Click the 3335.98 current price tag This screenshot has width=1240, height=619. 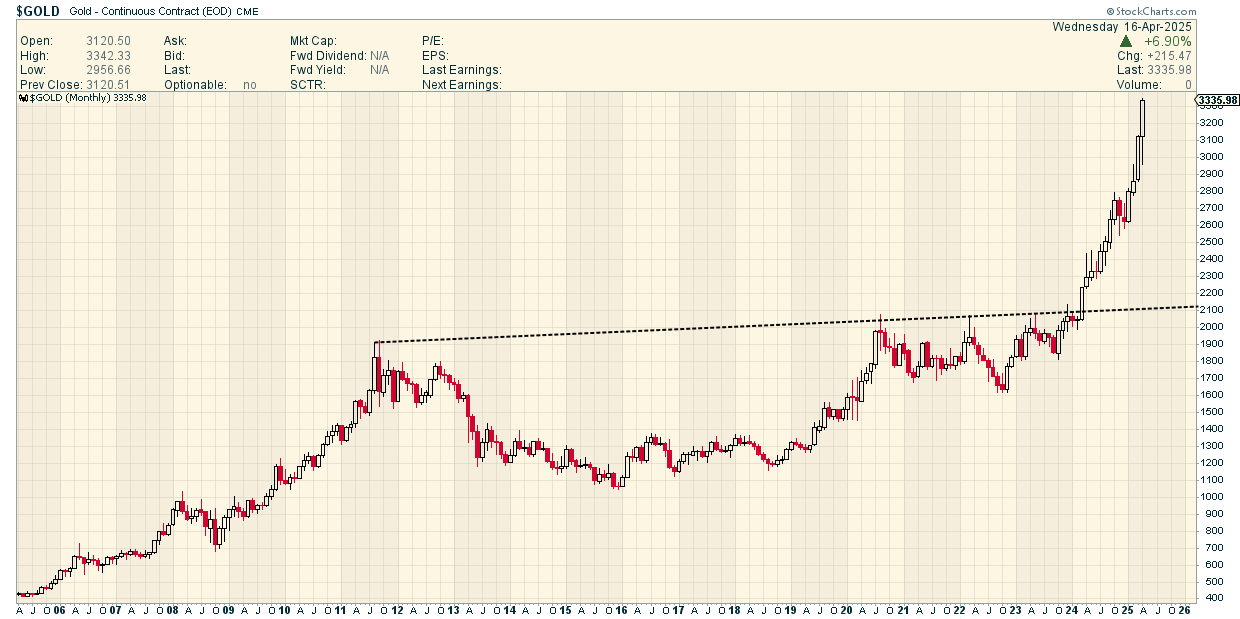(x=1218, y=100)
